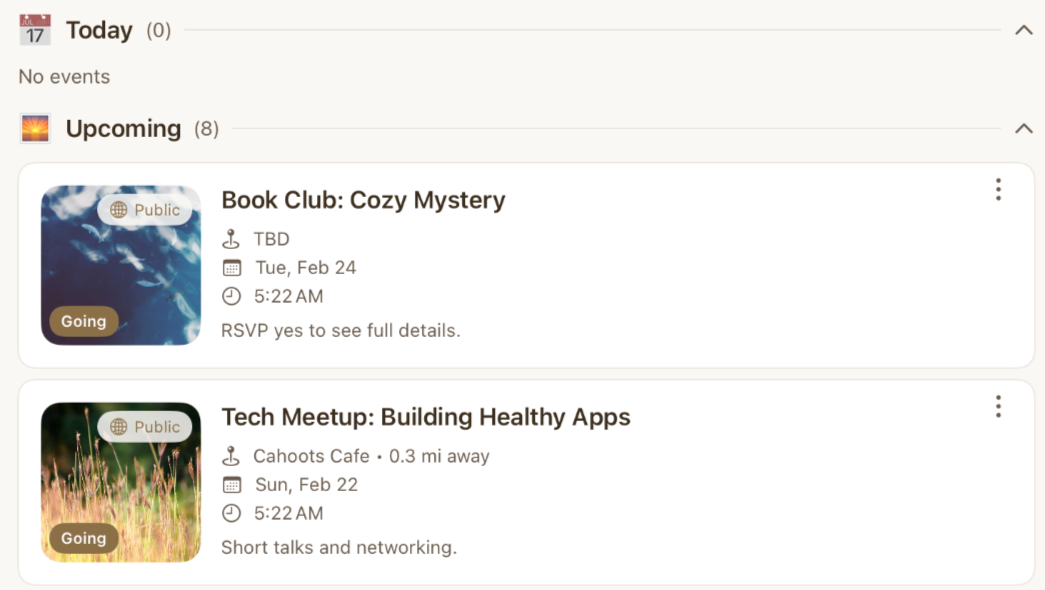Select the calendar date icon under Book Club
Screen dimensions: 1045x590
(x=231, y=267)
